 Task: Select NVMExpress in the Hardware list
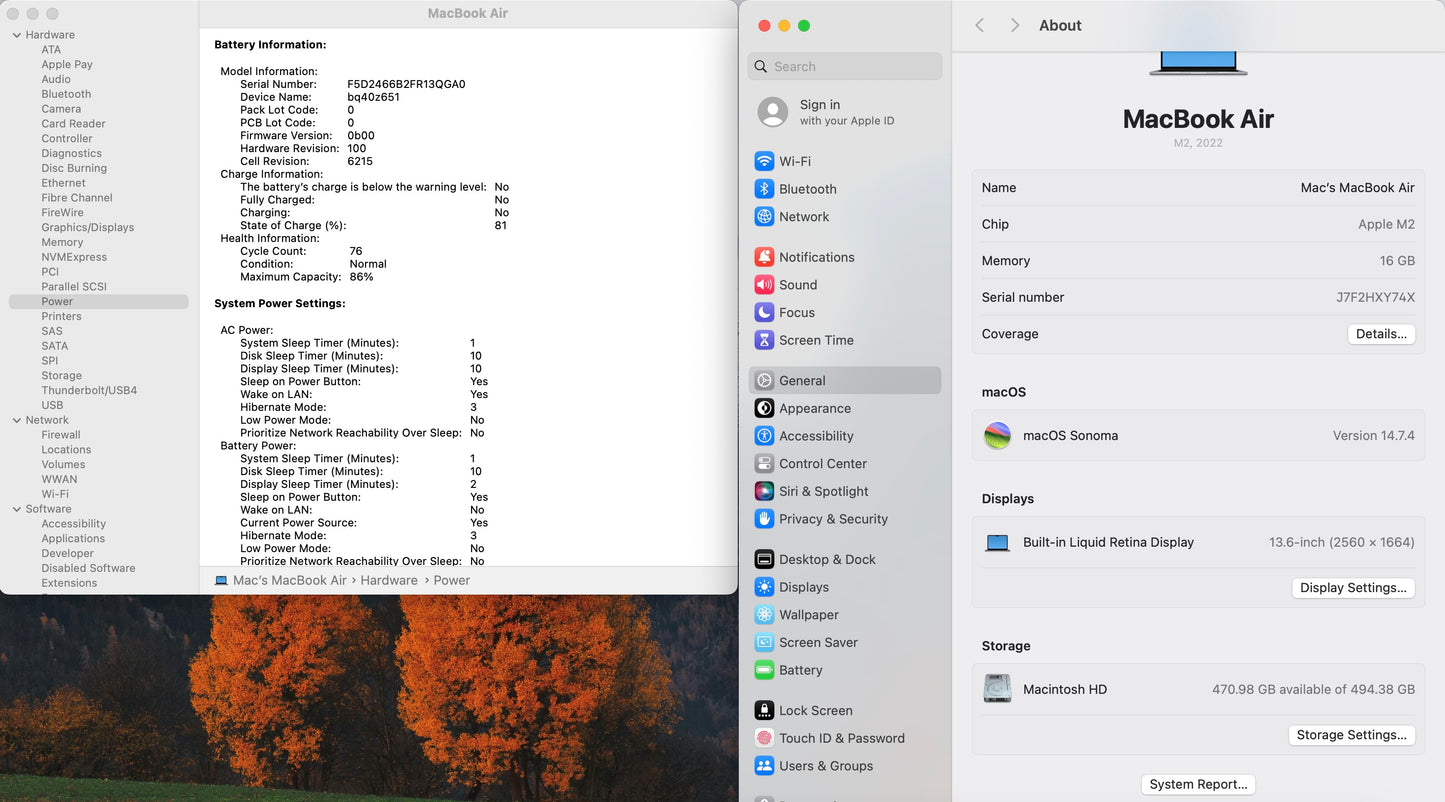click(74, 257)
